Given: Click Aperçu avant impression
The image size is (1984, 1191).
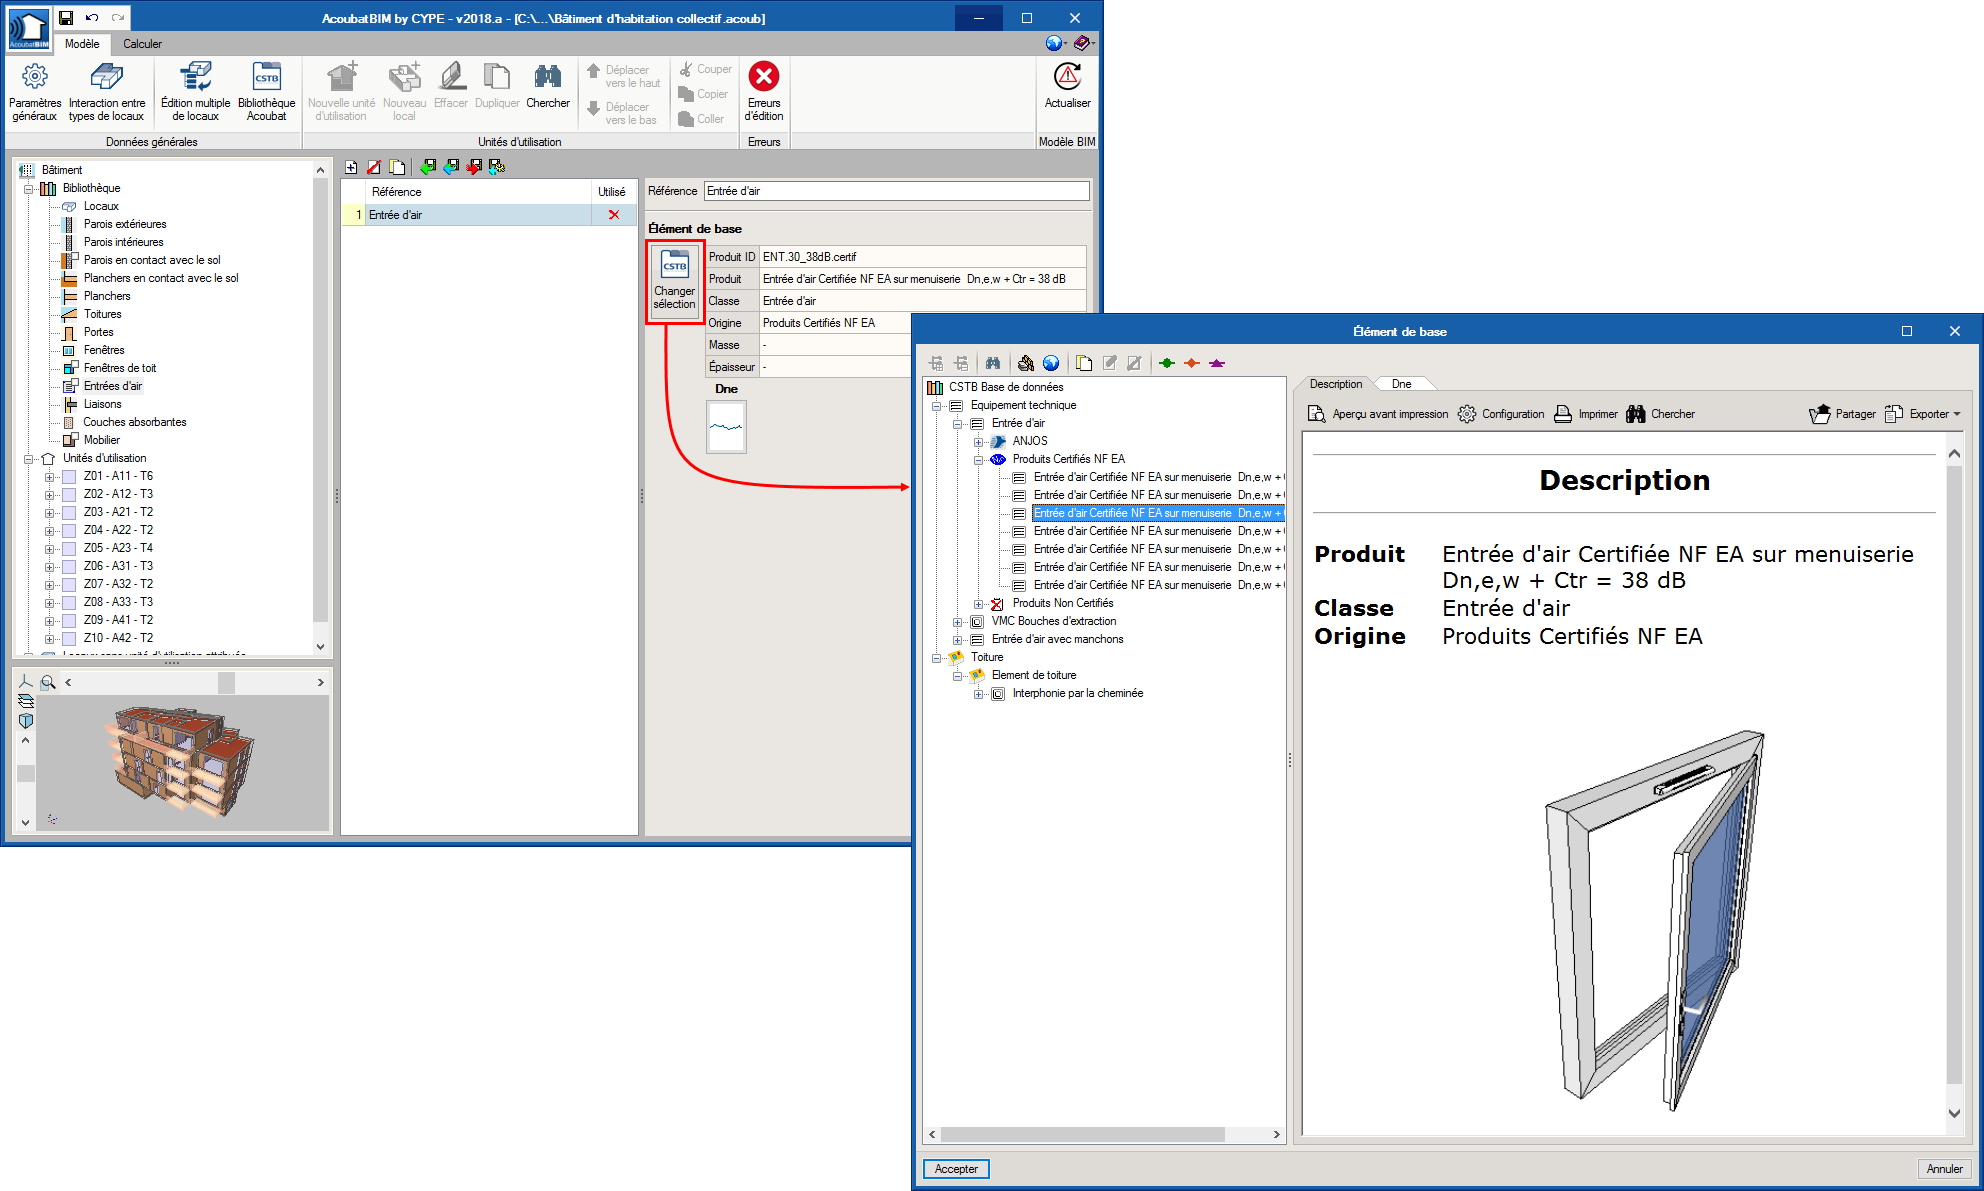Looking at the screenshot, I should click(x=1378, y=414).
